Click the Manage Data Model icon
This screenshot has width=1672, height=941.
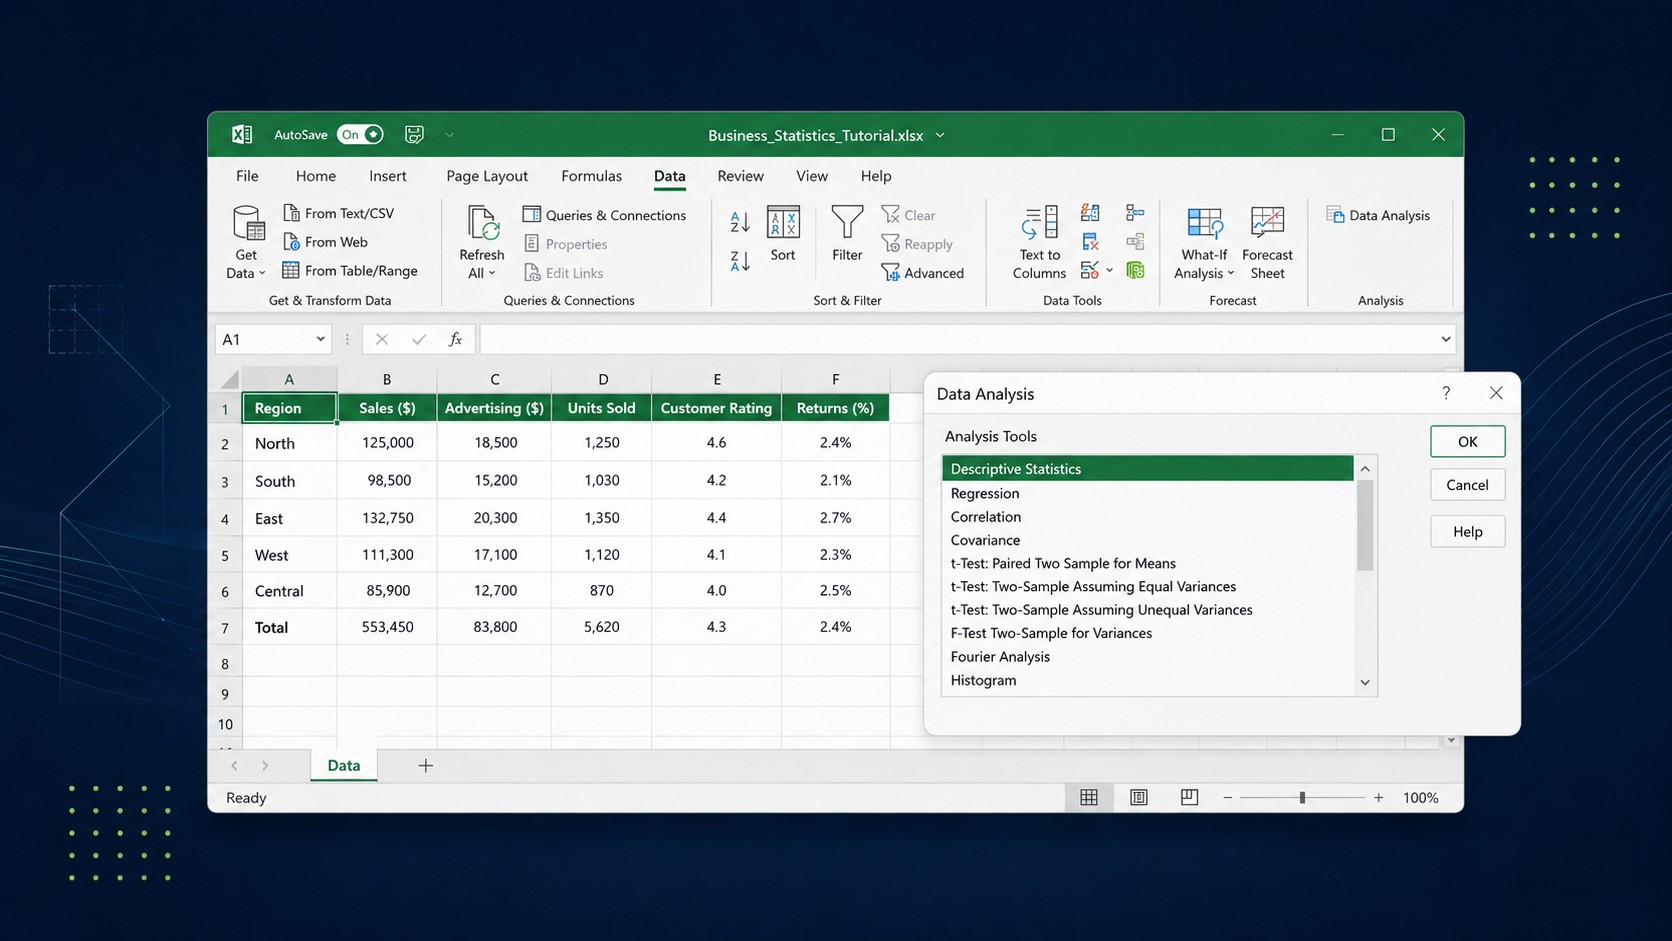1135,270
